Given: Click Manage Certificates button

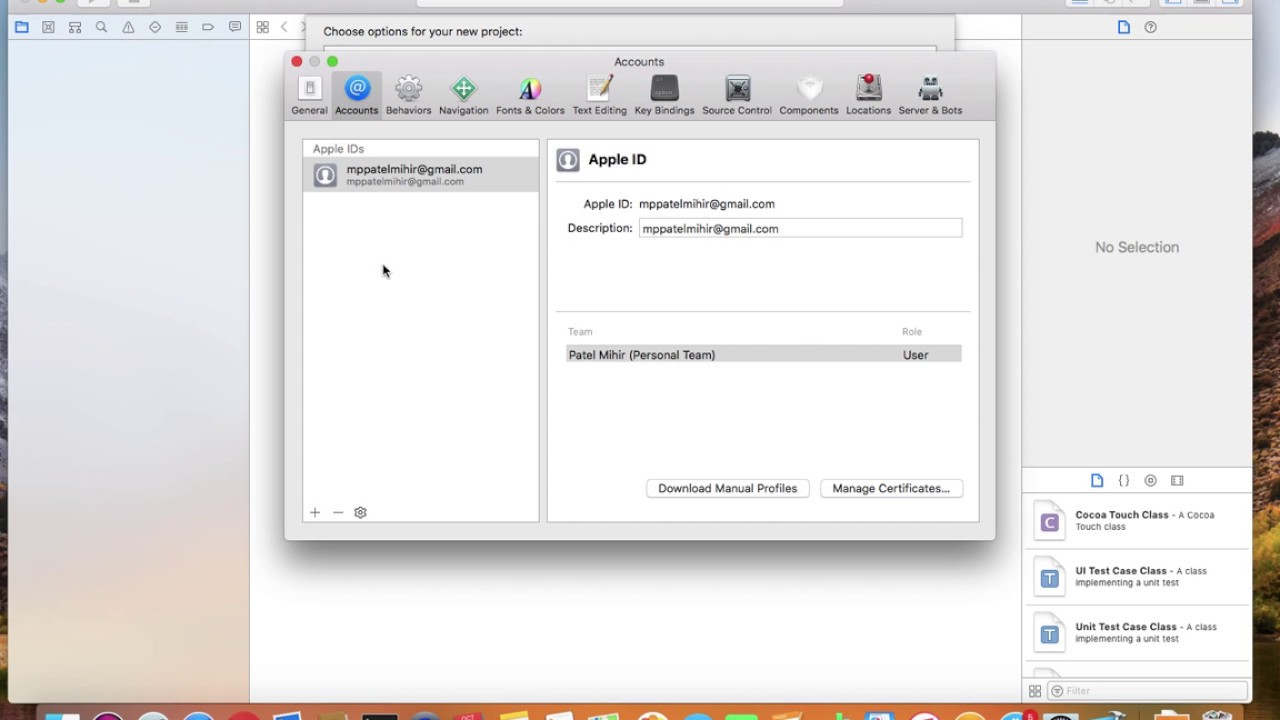Looking at the screenshot, I should tap(891, 488).
